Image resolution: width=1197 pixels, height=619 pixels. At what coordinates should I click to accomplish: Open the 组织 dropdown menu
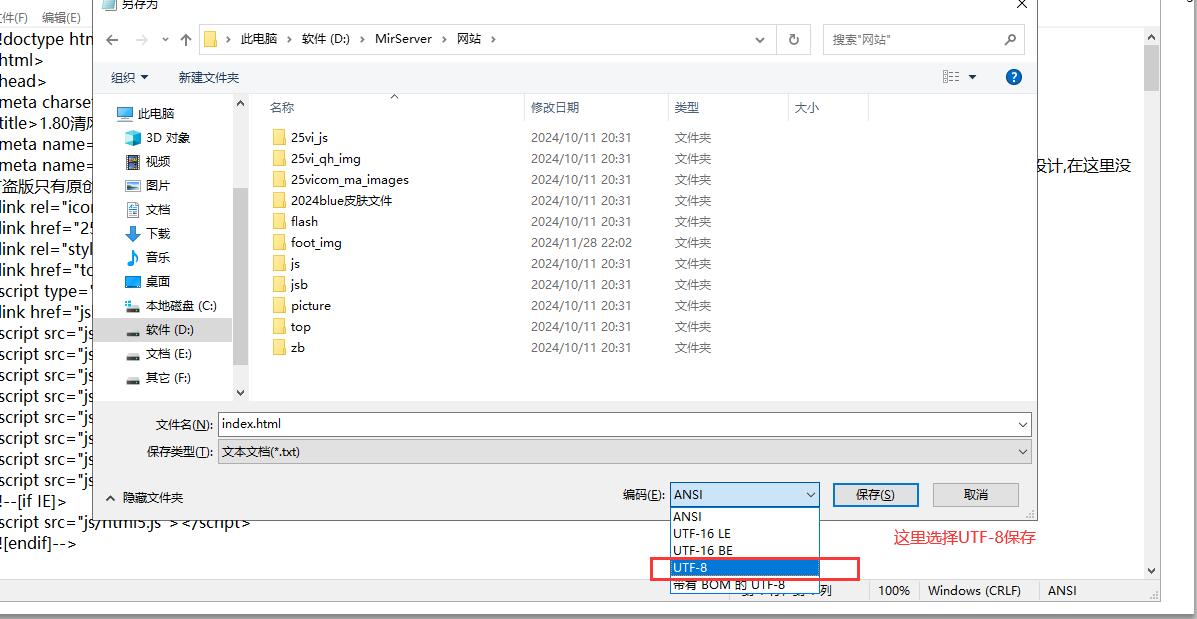click(130, 77)
